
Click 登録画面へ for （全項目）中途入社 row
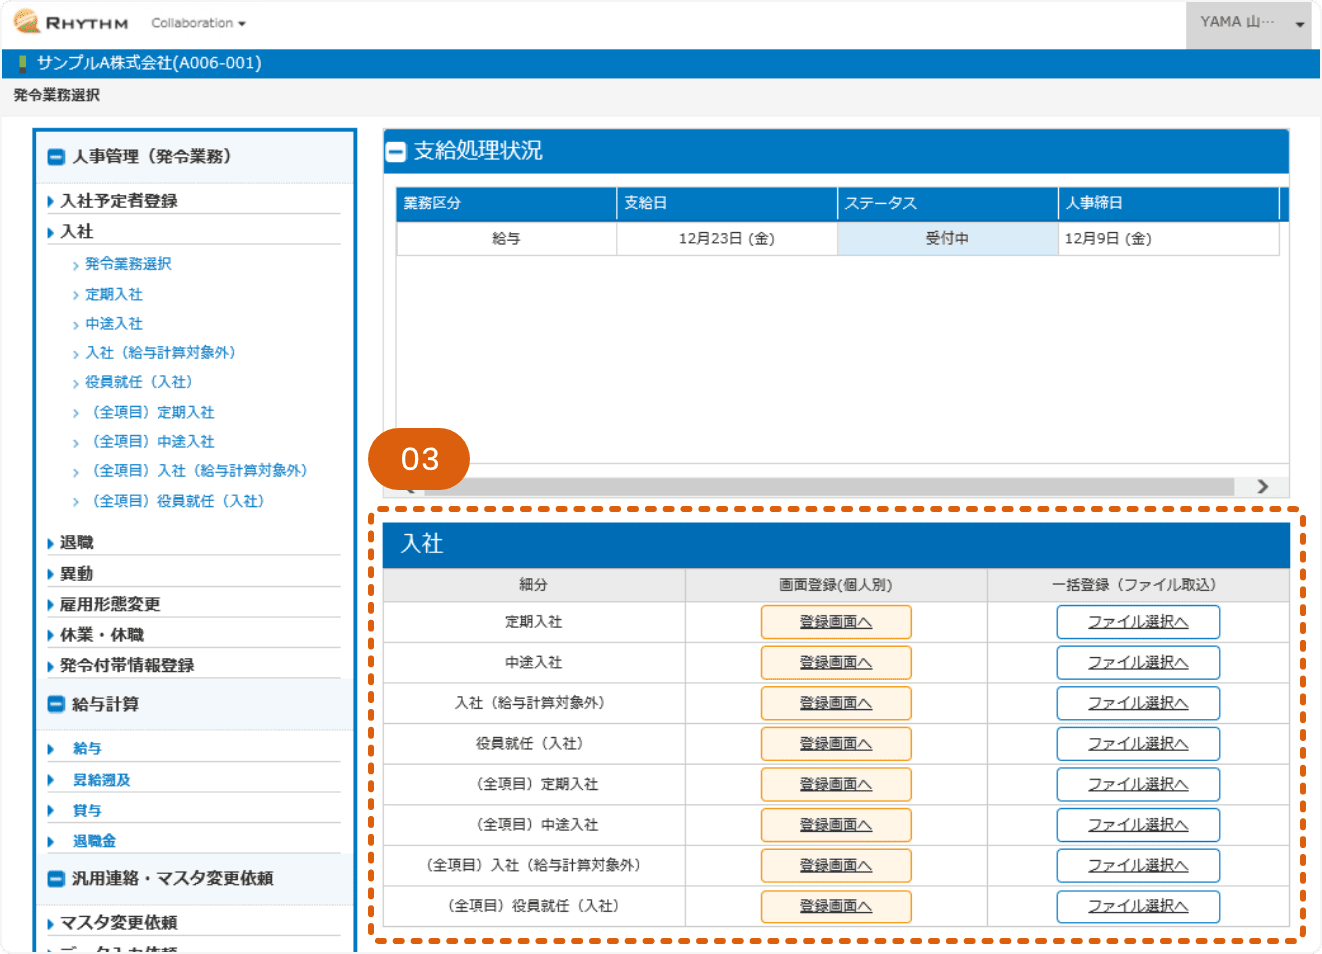(x=836, y=826)
